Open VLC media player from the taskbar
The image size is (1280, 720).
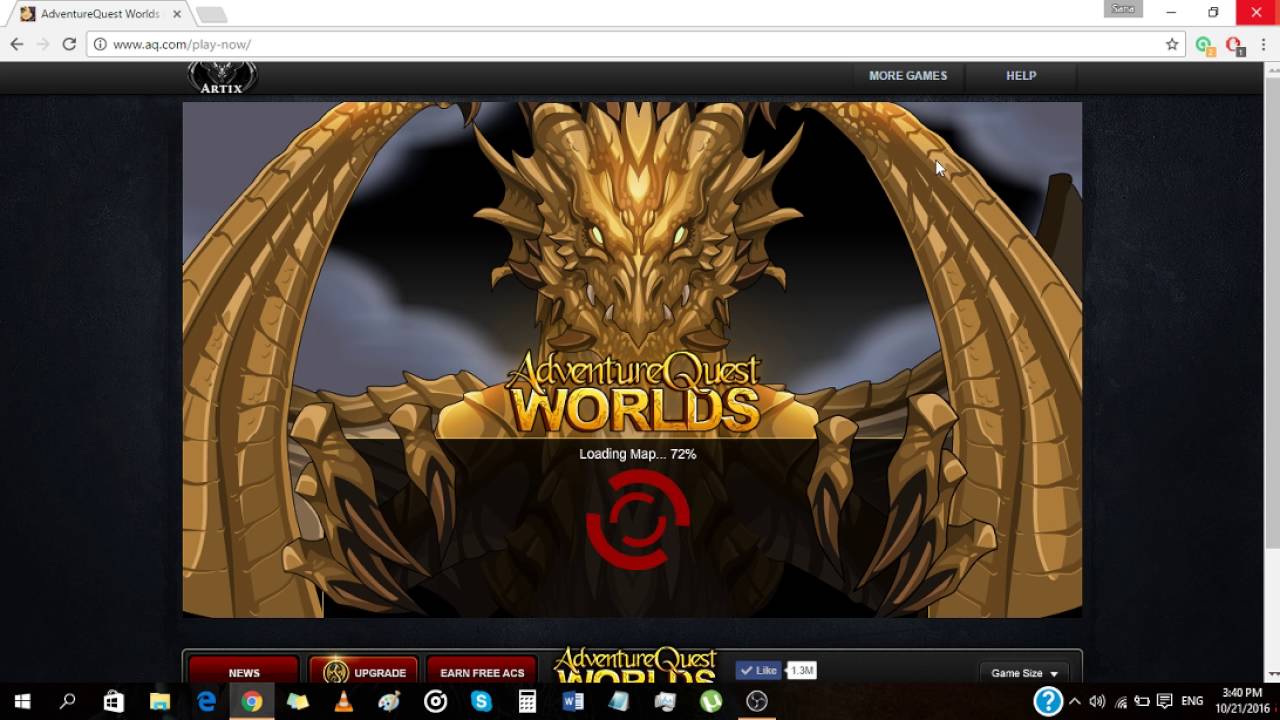pyautogui.click(x=343, y=702)
